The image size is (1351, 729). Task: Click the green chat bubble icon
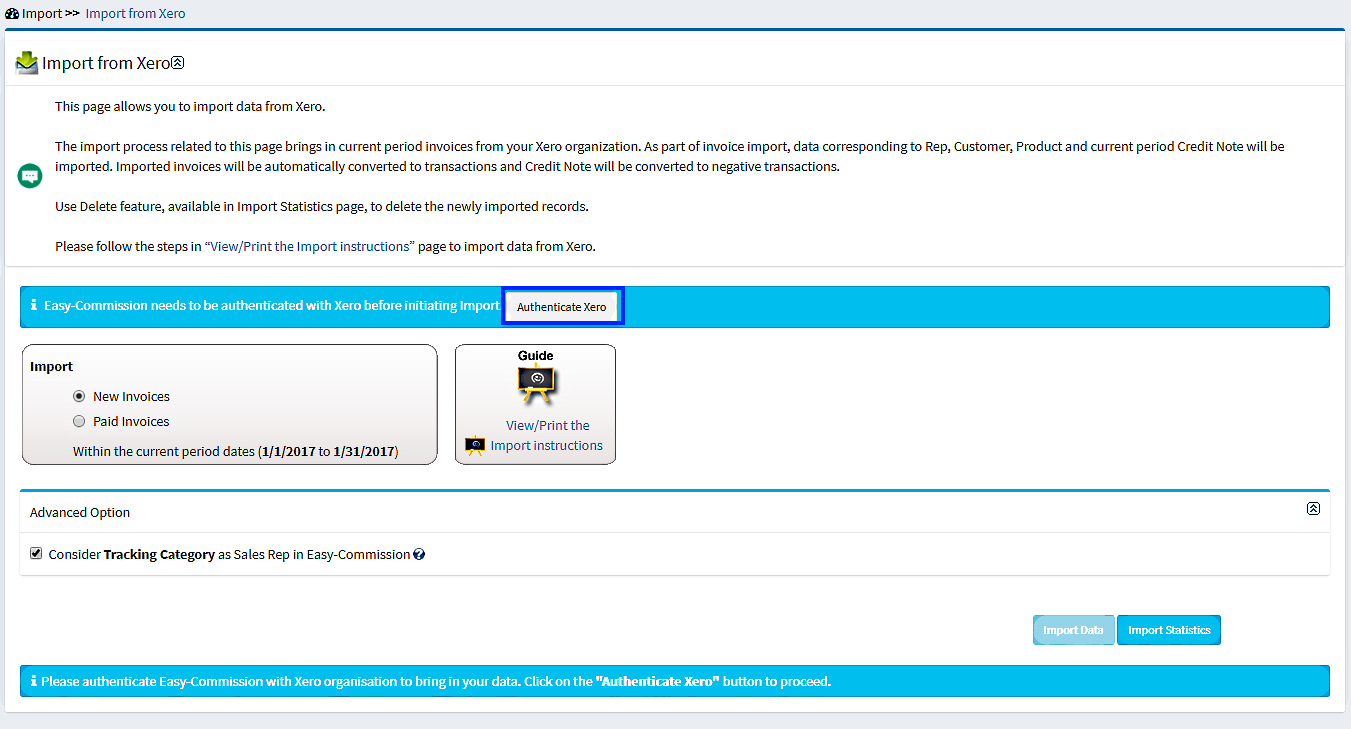30,176
